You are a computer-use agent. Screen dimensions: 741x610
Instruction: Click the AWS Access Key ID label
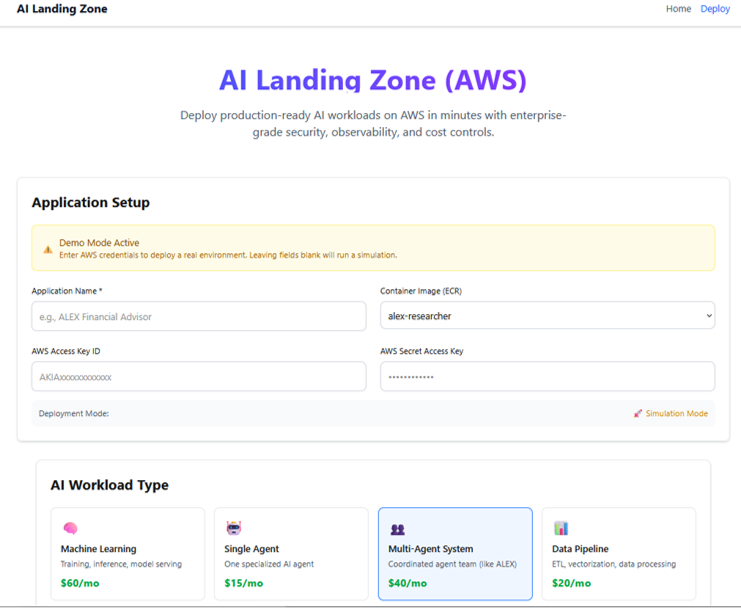[66, 351]
